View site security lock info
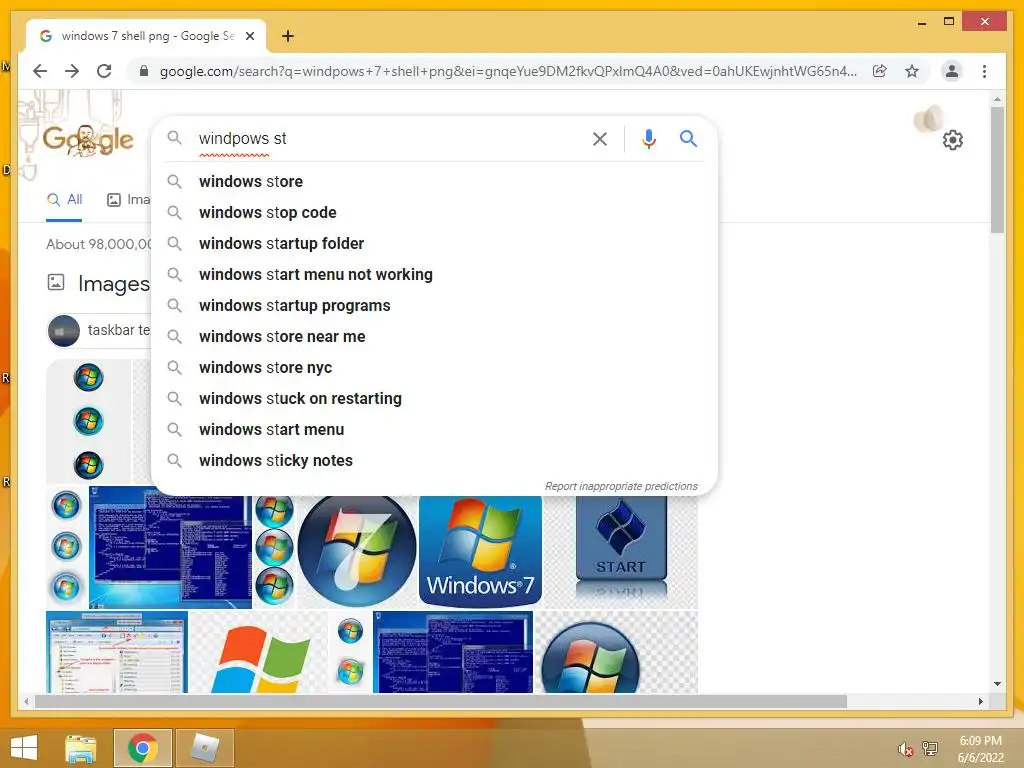 [x=144, y=71]
